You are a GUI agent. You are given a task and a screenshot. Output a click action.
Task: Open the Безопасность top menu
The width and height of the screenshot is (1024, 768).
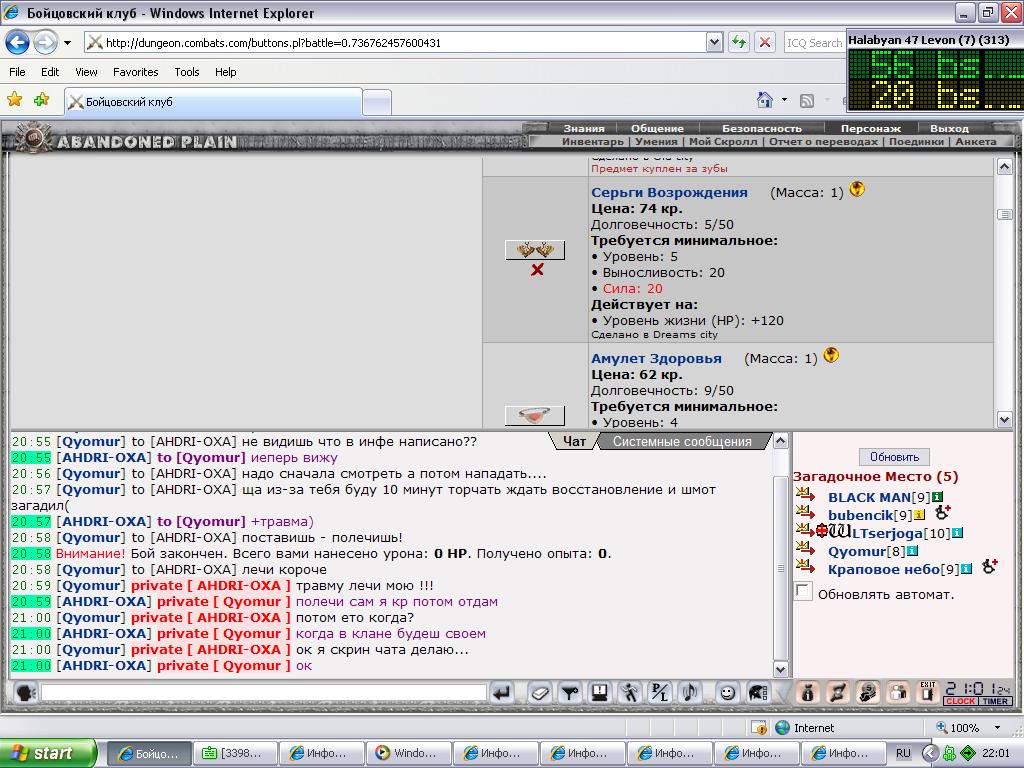click(761, 128)
